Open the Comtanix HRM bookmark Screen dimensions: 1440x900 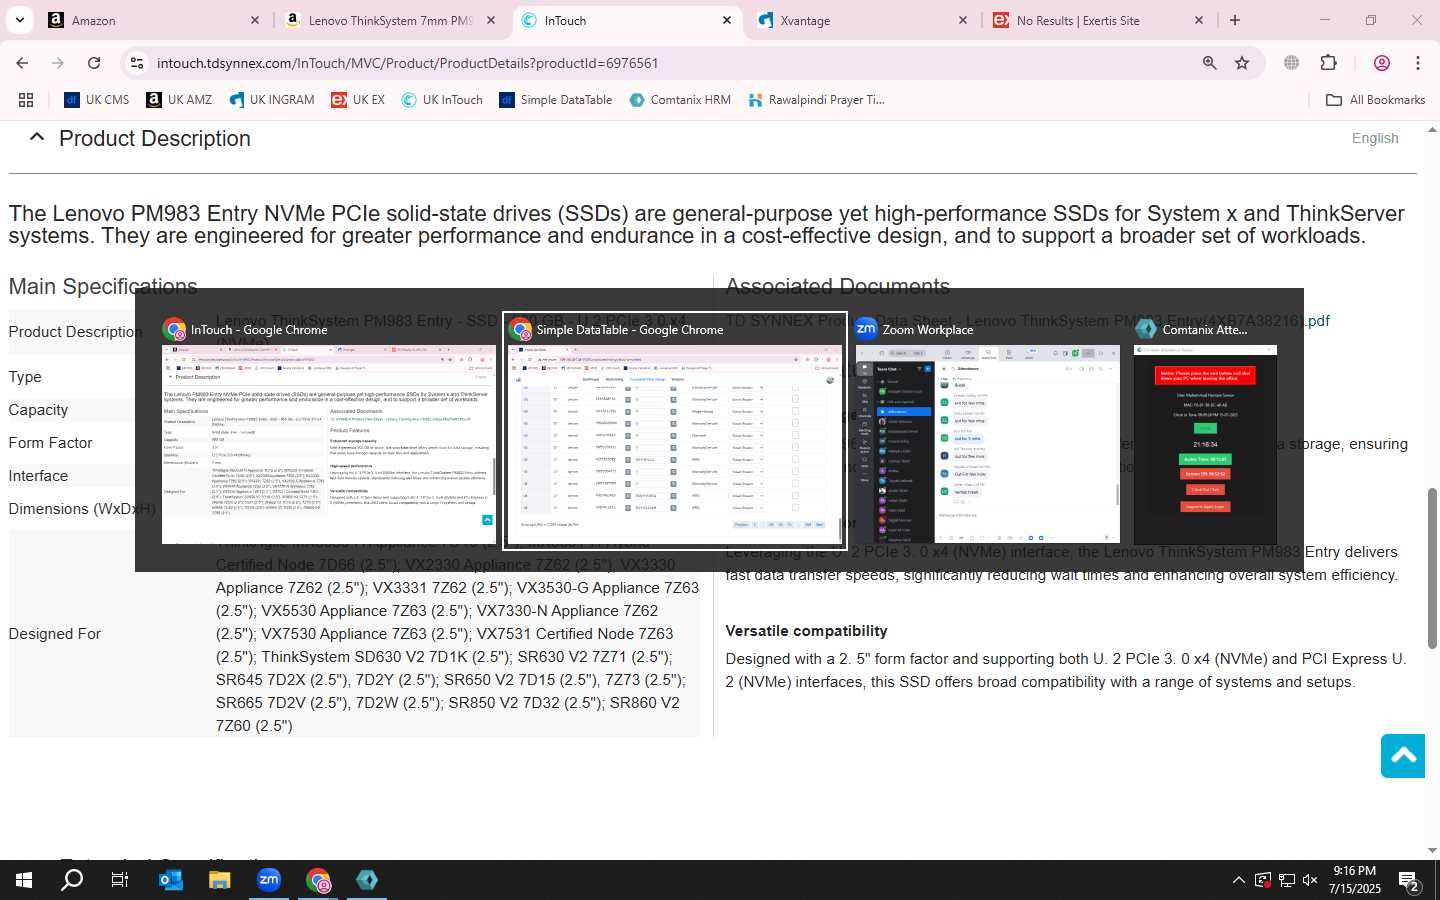[x=680, y=100]
